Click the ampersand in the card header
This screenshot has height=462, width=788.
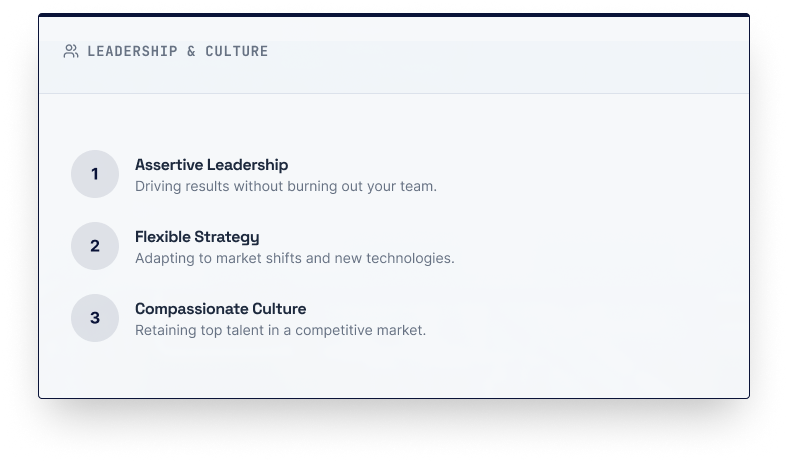coord(191,51)
